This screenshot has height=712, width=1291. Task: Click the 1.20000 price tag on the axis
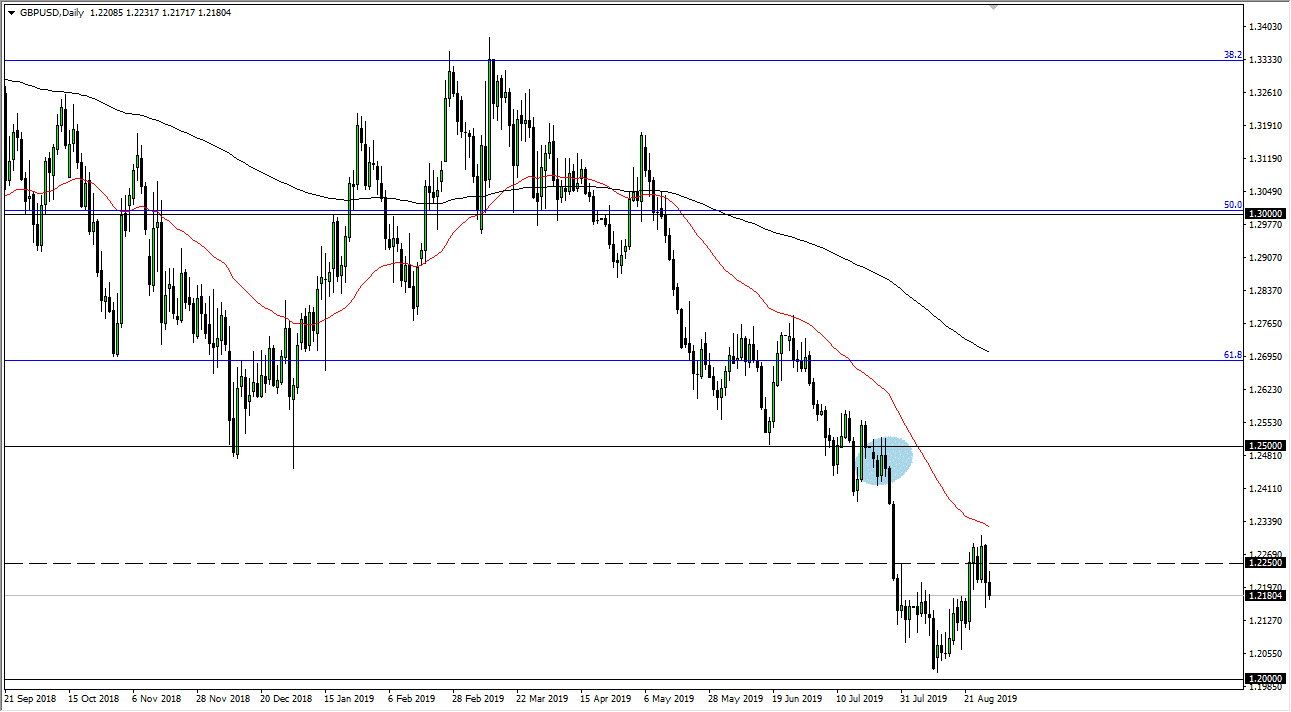[x=1264, y=679]
